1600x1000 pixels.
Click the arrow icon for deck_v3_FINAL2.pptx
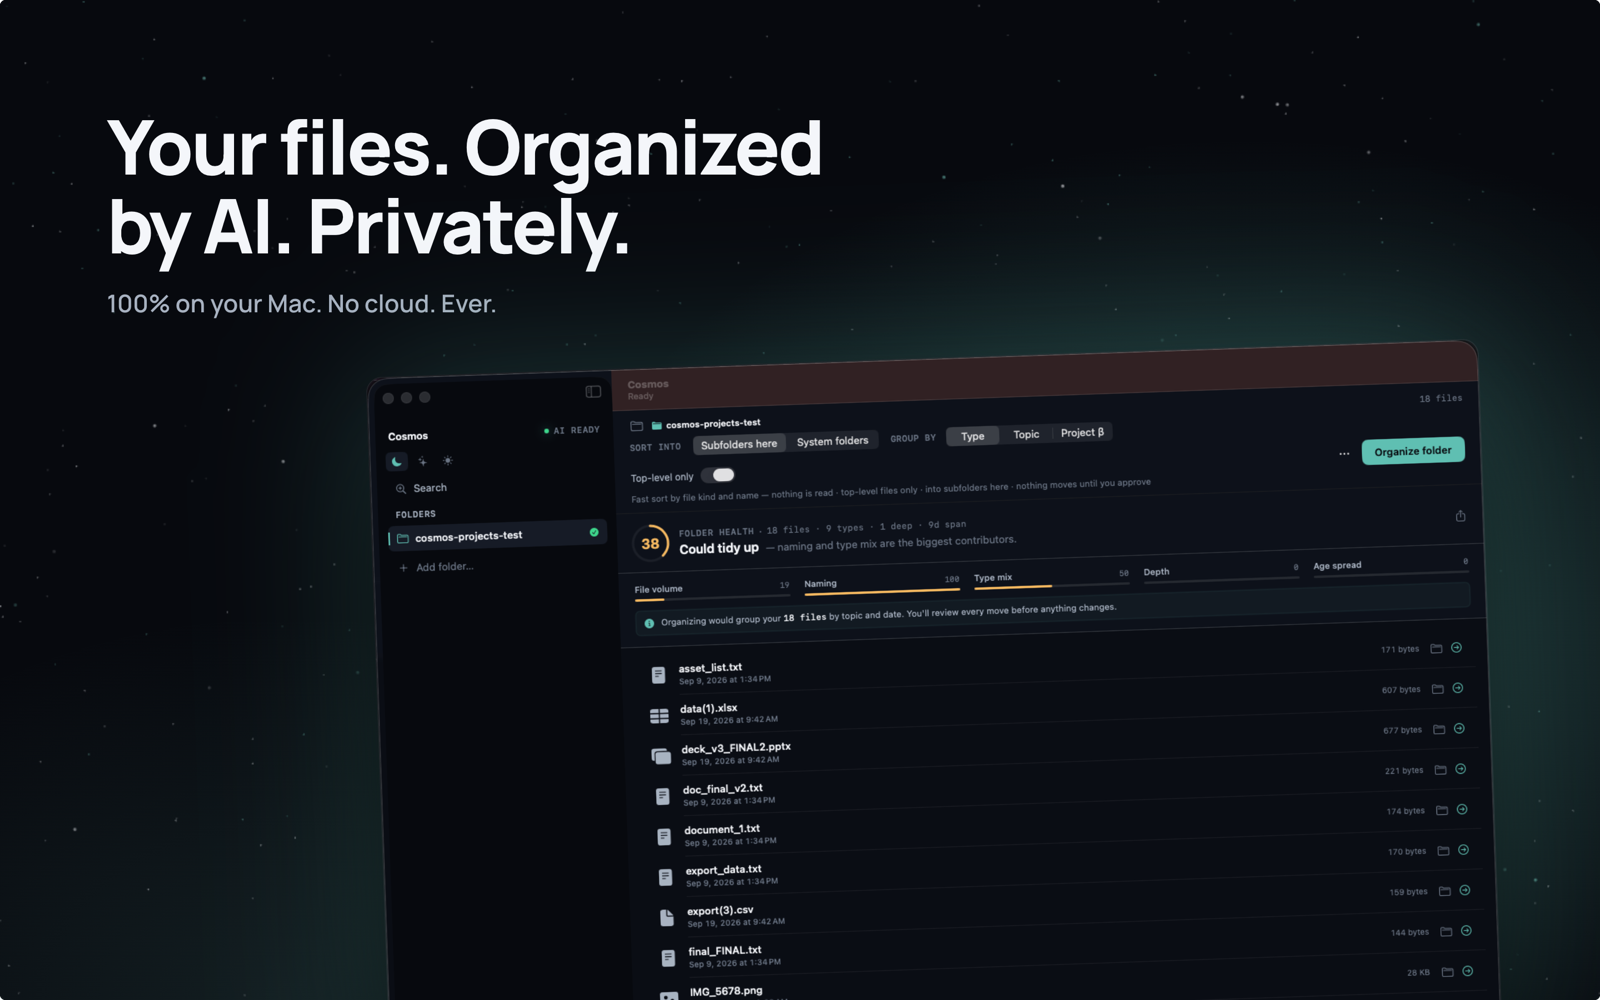click(1459, 729)
